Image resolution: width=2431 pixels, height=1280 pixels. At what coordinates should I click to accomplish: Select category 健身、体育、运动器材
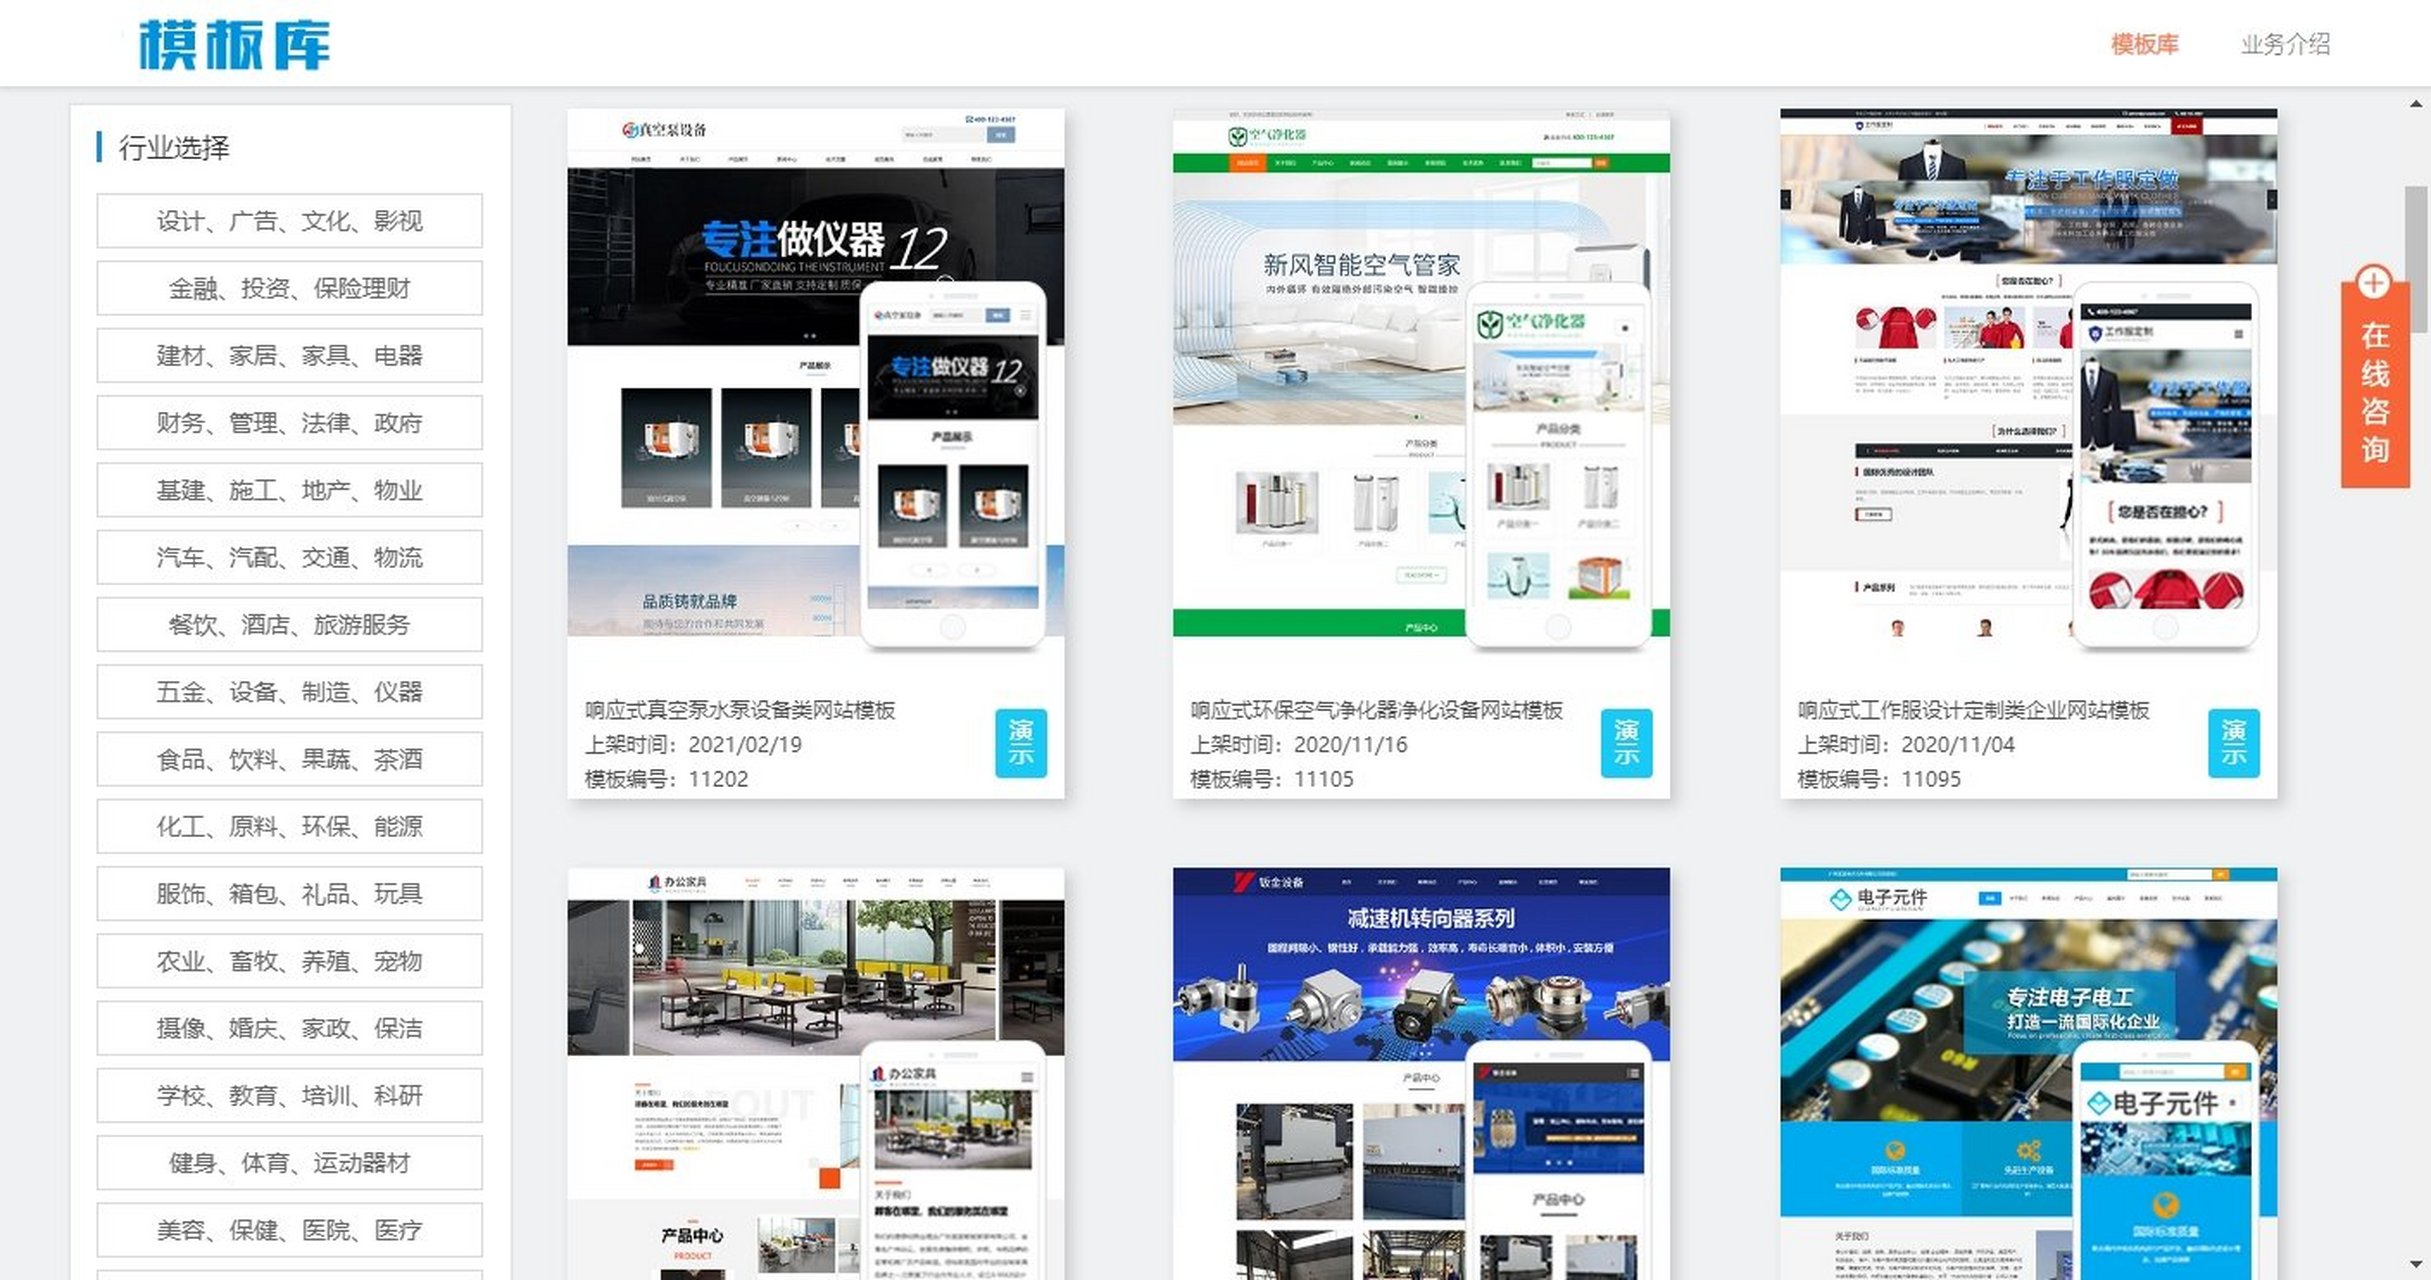tap(289, 1162)
